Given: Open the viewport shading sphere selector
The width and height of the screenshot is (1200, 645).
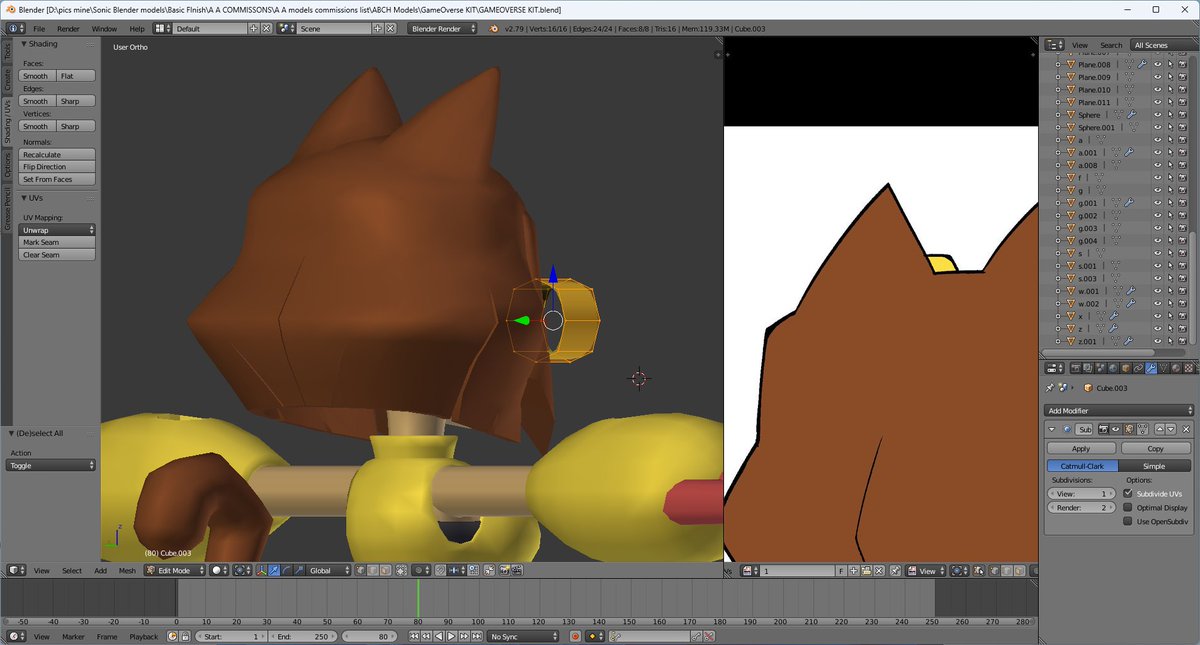Looking at the screenshot, I should pyautogui.click(x=219, y=570).
